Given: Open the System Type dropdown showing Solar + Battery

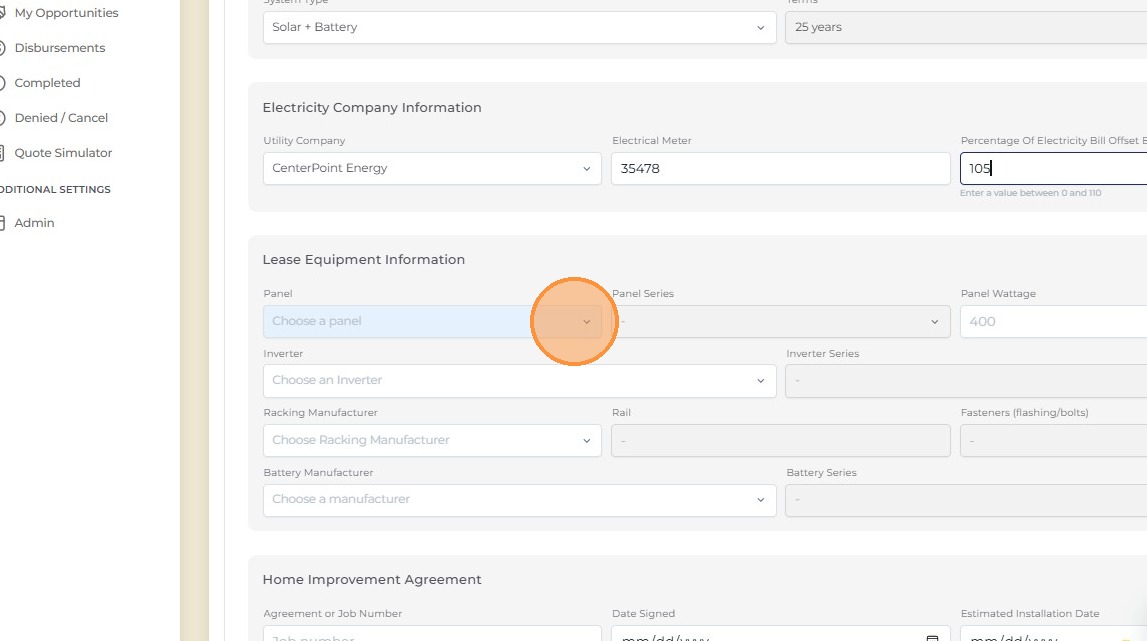Looking at the screenshot, I should click(519, 27).
